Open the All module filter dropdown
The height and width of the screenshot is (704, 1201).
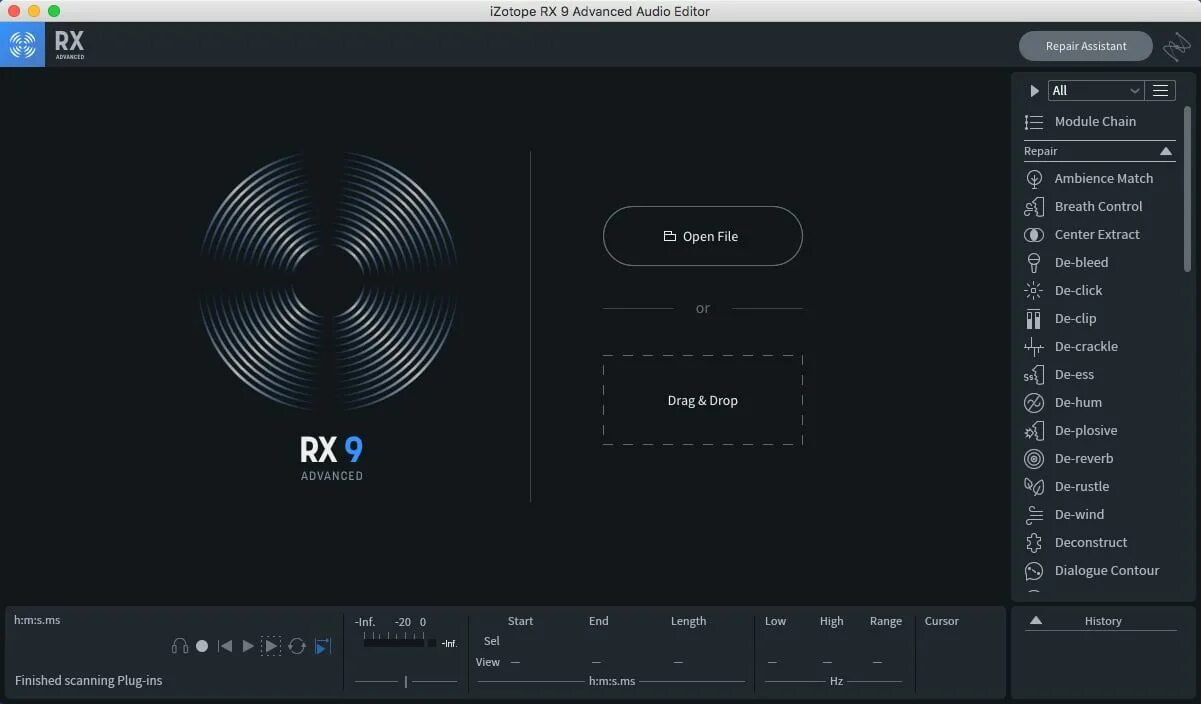(x=1095, y=91)
